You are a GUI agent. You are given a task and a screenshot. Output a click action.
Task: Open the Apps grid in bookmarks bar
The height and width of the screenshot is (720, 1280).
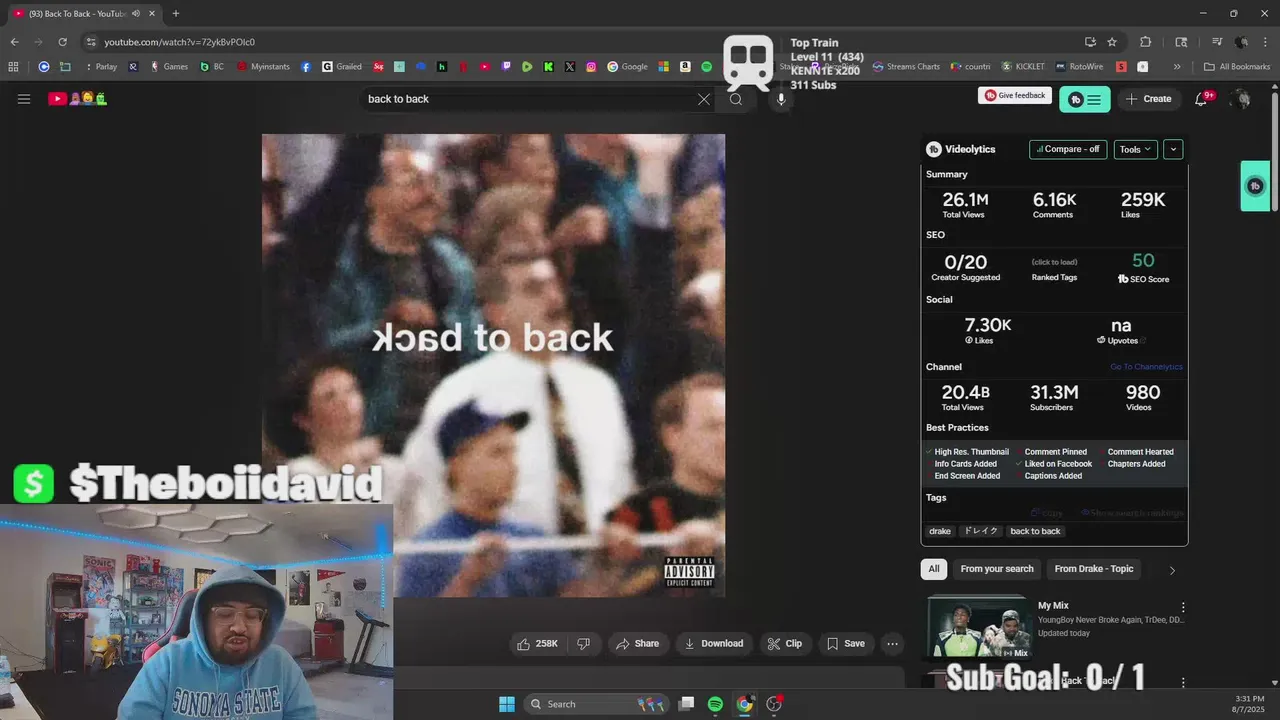pos(13,67)
